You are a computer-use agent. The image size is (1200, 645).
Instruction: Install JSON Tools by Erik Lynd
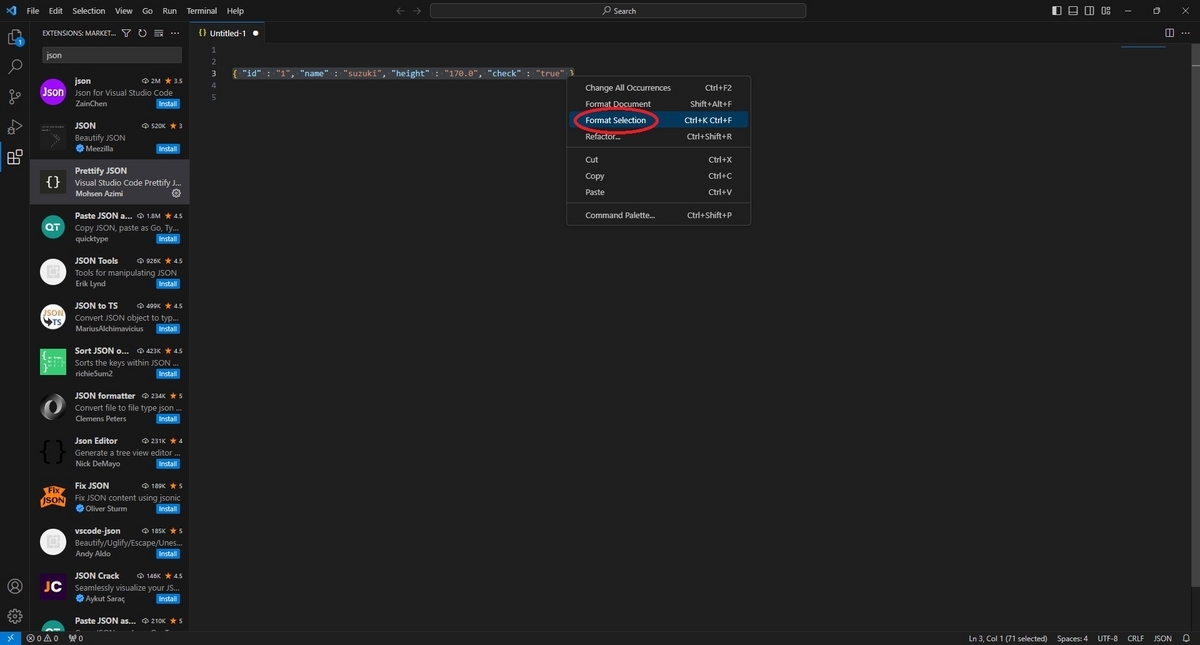(168, 284)
